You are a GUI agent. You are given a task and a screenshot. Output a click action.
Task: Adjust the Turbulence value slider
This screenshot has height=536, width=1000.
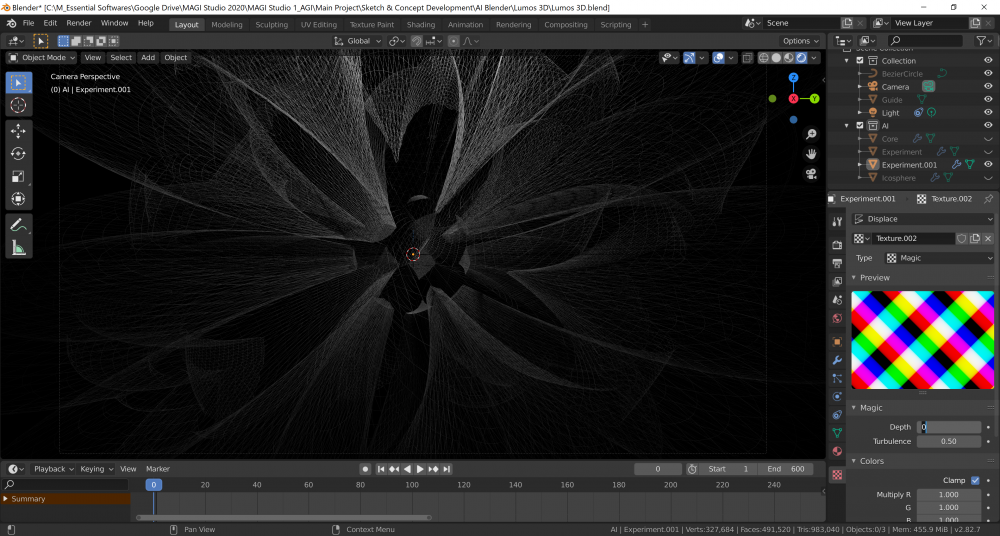pyautogui.click(x=948, y=441)
